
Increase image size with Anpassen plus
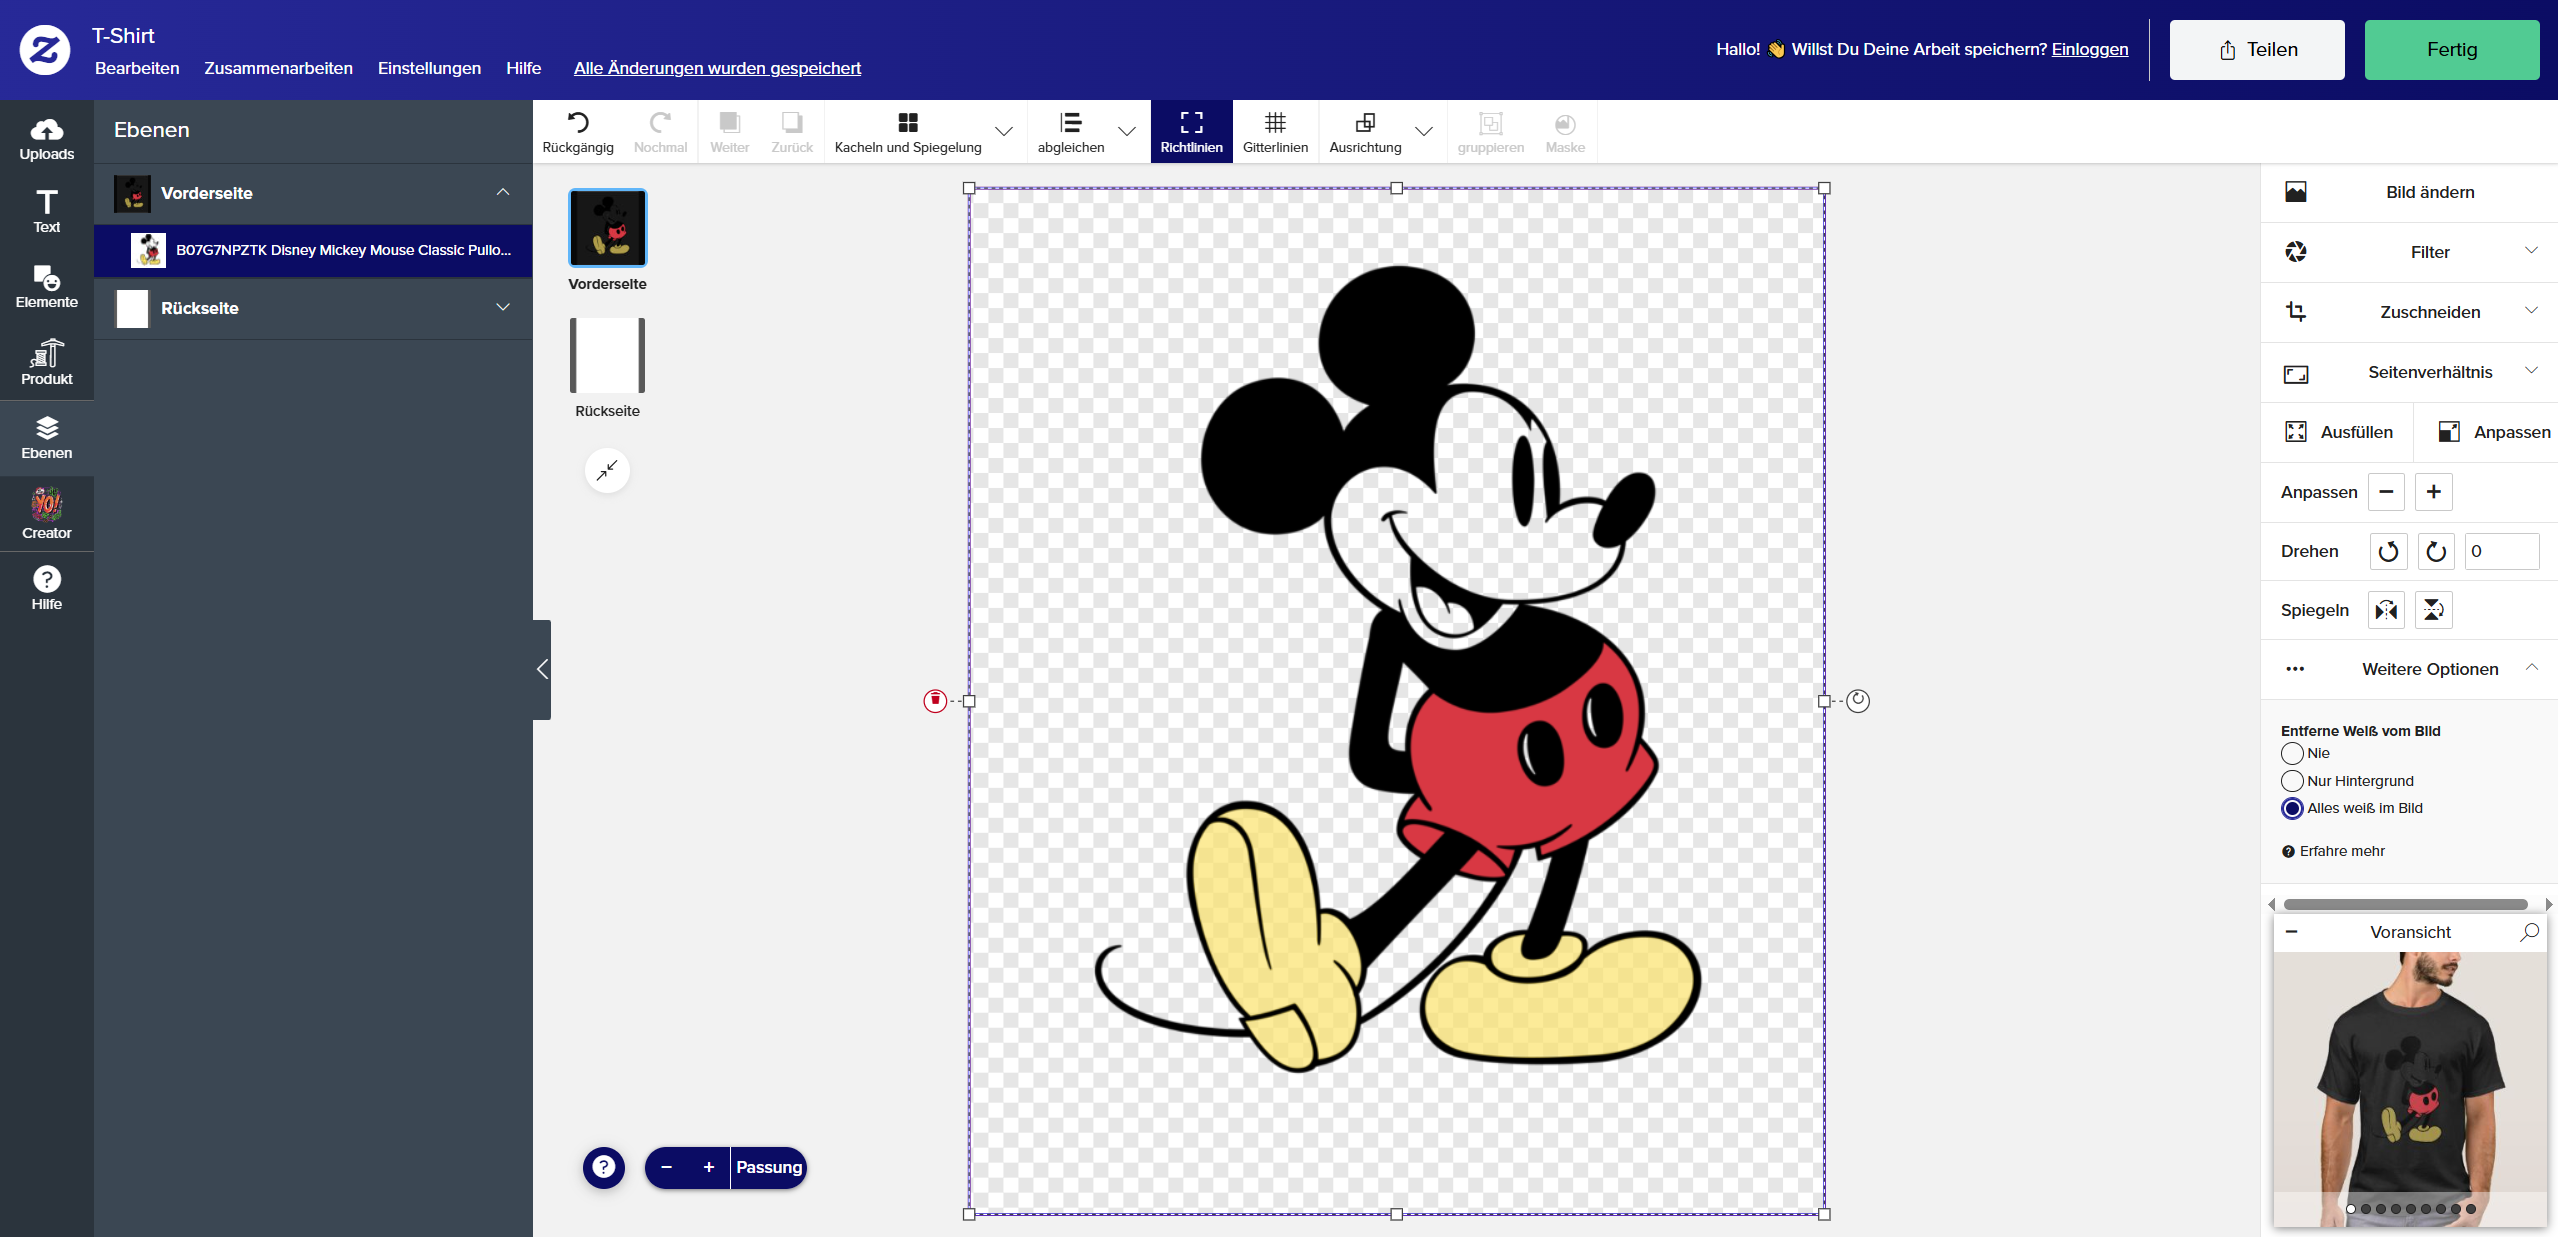2433,492
